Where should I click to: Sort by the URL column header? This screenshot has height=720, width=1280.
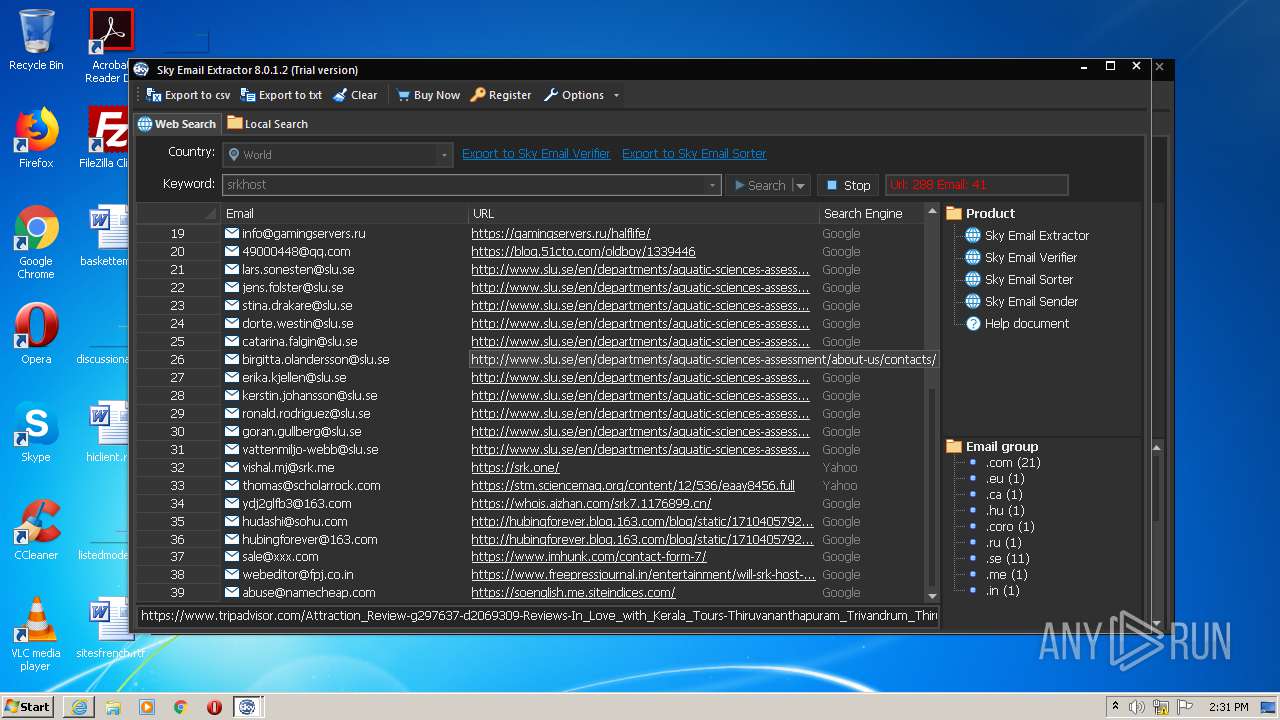click(644, 213)
